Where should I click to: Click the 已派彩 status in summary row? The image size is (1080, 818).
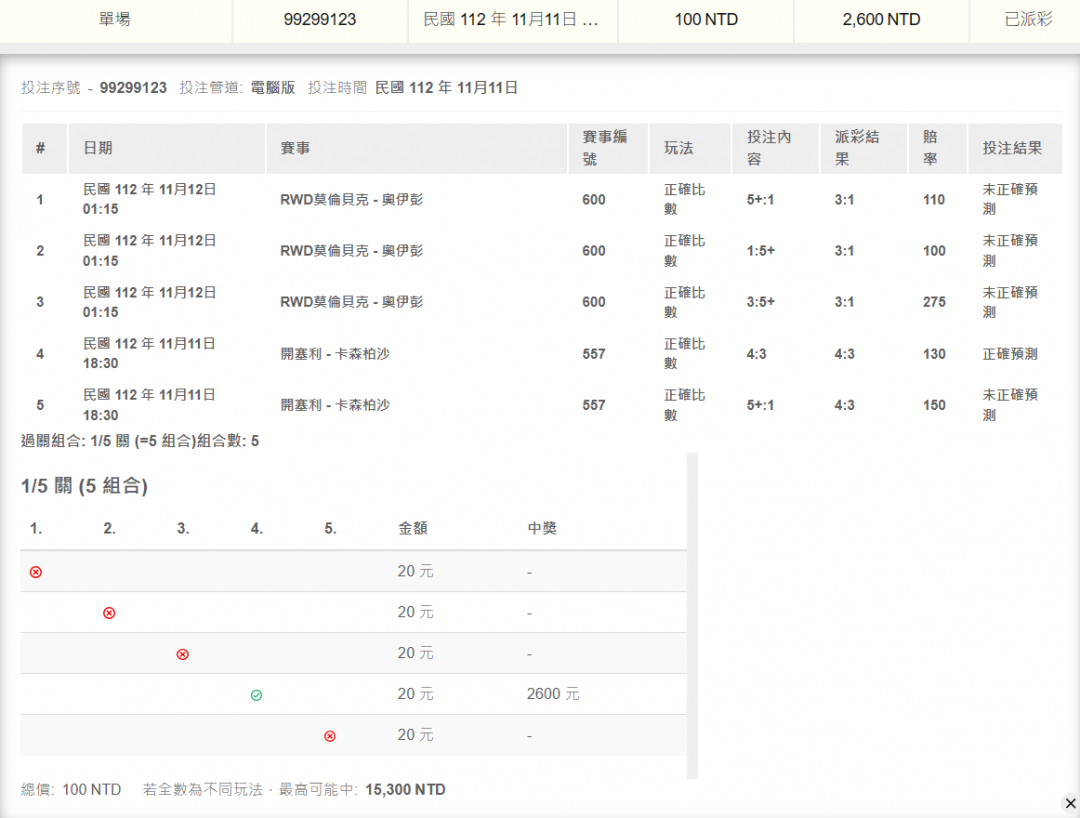1028,19
